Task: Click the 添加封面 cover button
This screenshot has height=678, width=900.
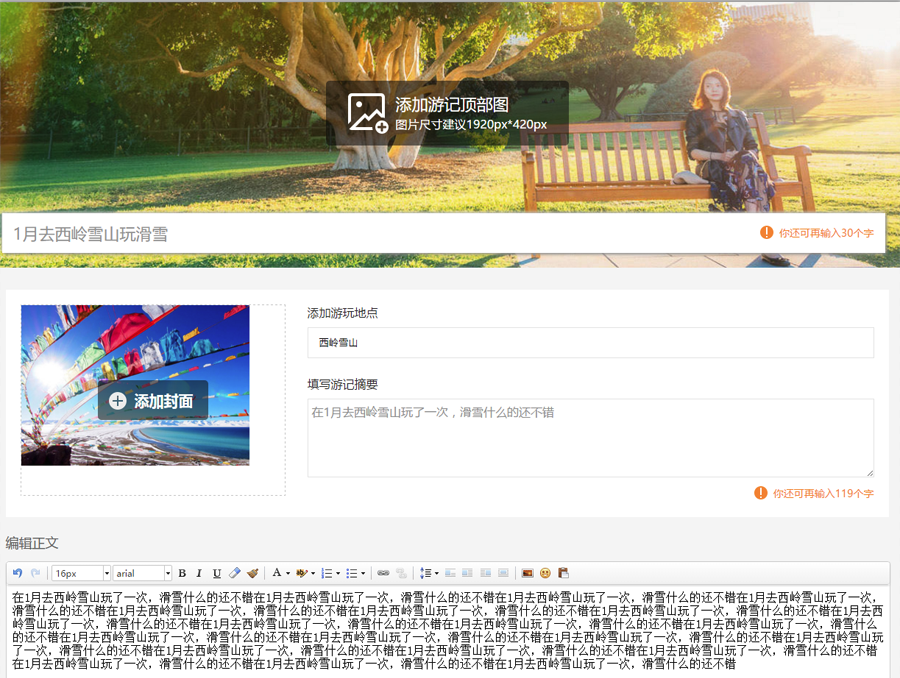Action: click(153, 401)
